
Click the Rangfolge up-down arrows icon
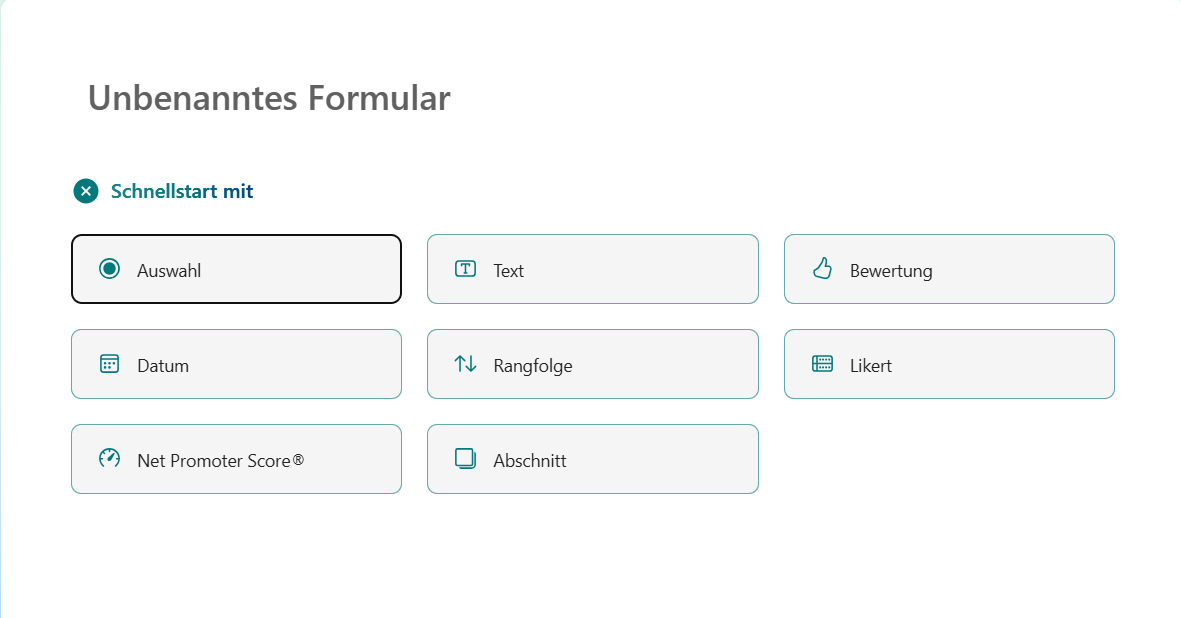pos(465,364)
